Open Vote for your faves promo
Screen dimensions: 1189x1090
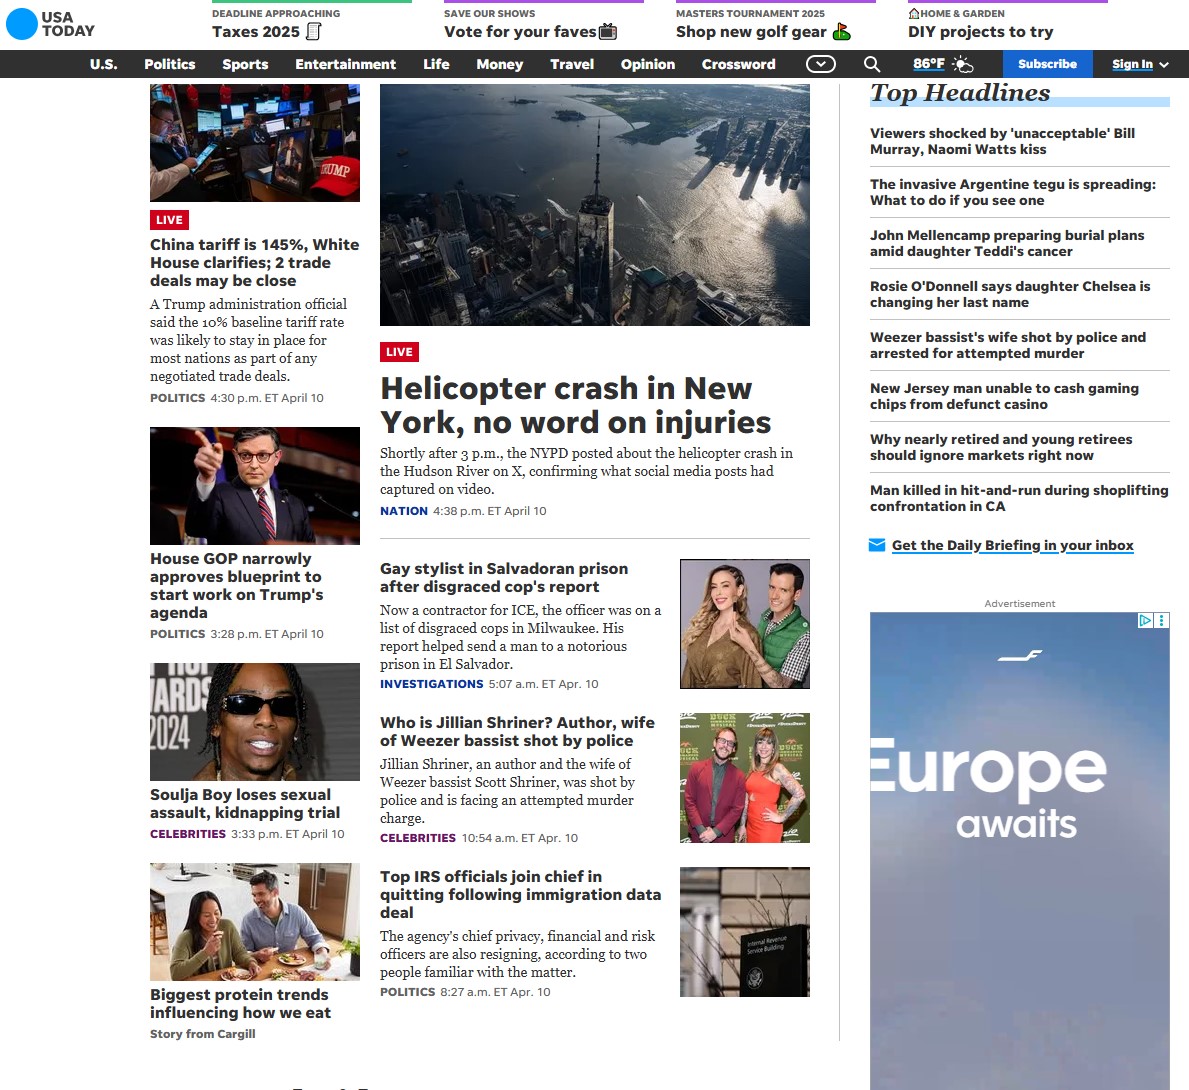(x=520, y=32)
